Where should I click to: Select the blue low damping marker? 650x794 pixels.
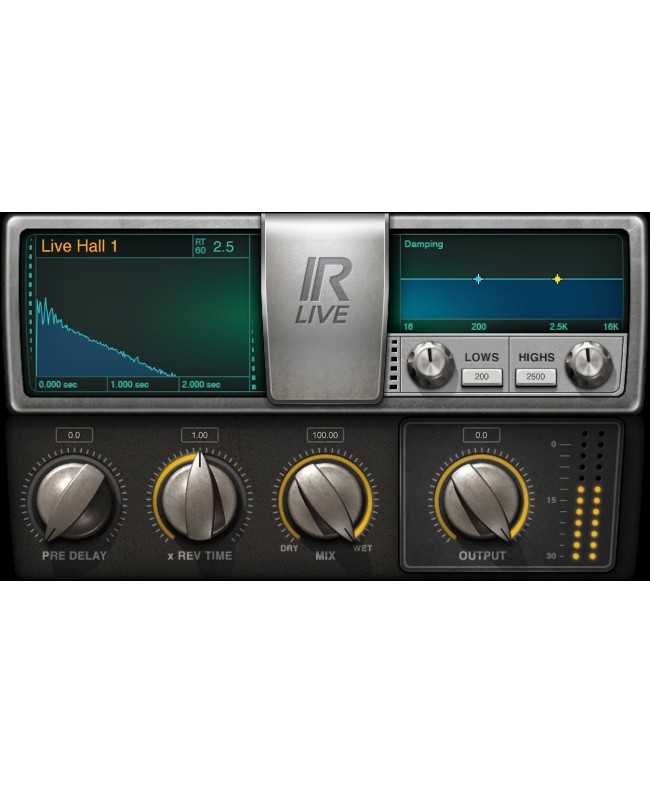[478, 279]
